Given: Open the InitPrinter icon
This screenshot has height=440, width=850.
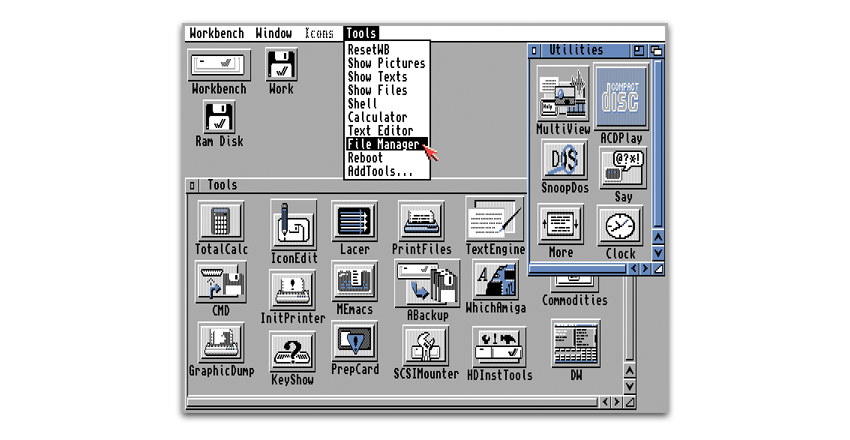Looking at the screenshot, I should [x=293, y=290].
